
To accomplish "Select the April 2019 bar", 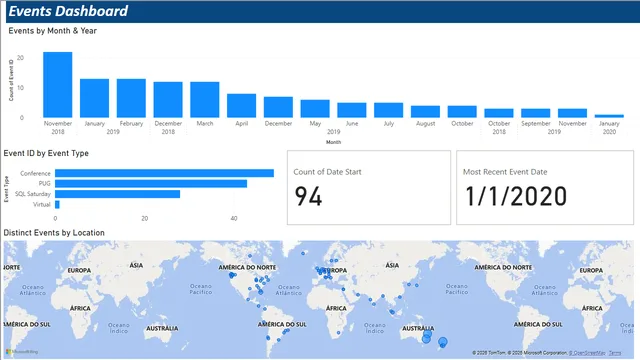I will [x=241, y=106].
